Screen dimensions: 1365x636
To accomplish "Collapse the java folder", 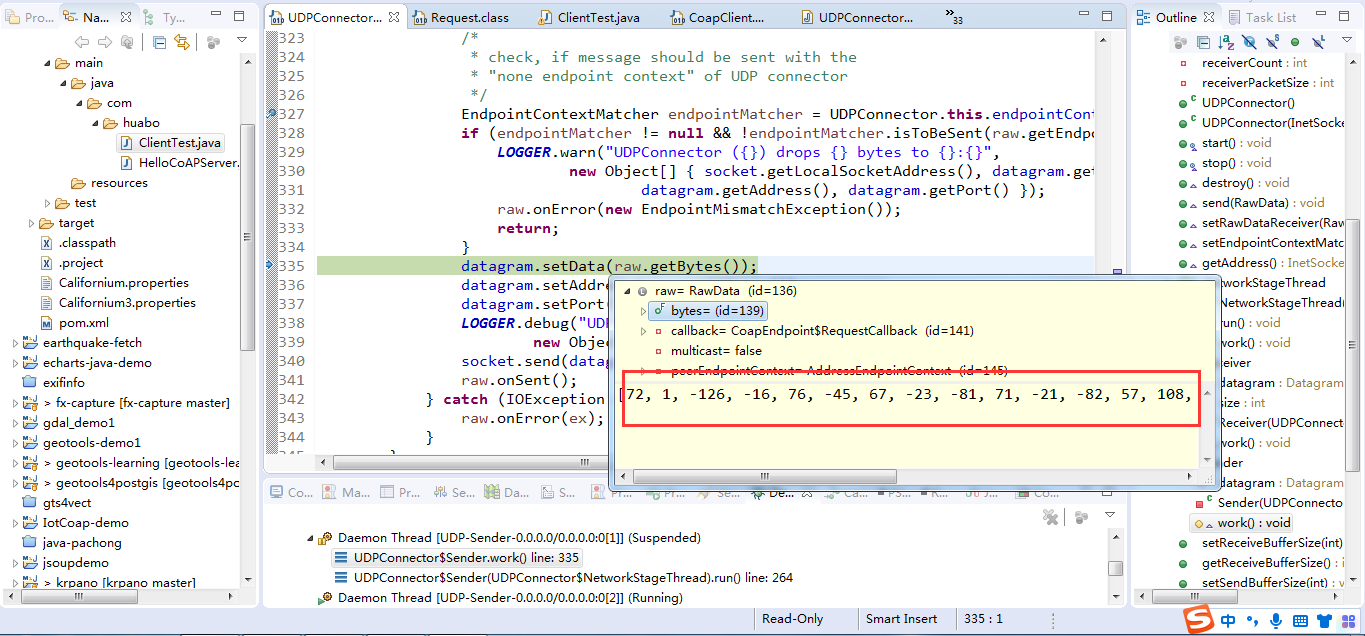I will coord(63,83).
